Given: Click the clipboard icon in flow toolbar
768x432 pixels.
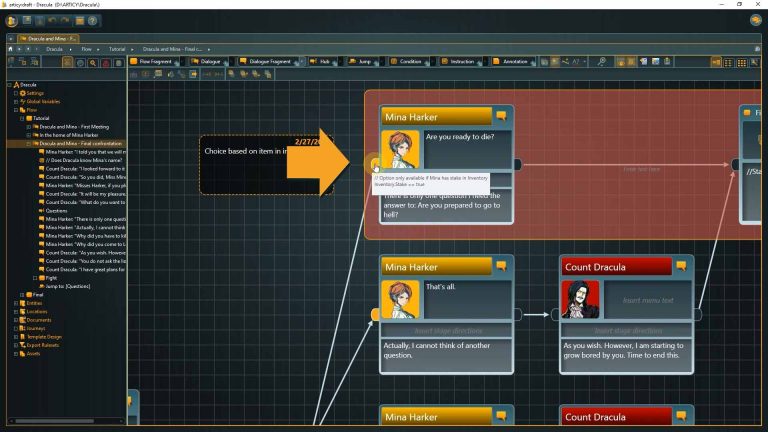Looking at the screenshot, I should [667, 61].
